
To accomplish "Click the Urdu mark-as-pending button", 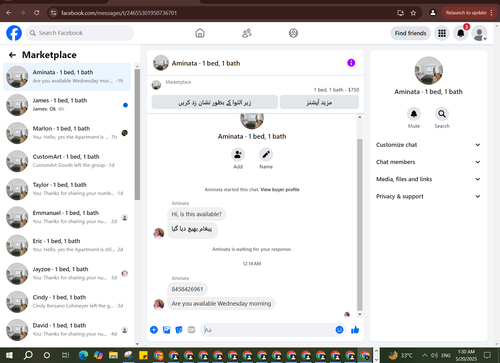I will pyautogui.click(x=215, y=102).
